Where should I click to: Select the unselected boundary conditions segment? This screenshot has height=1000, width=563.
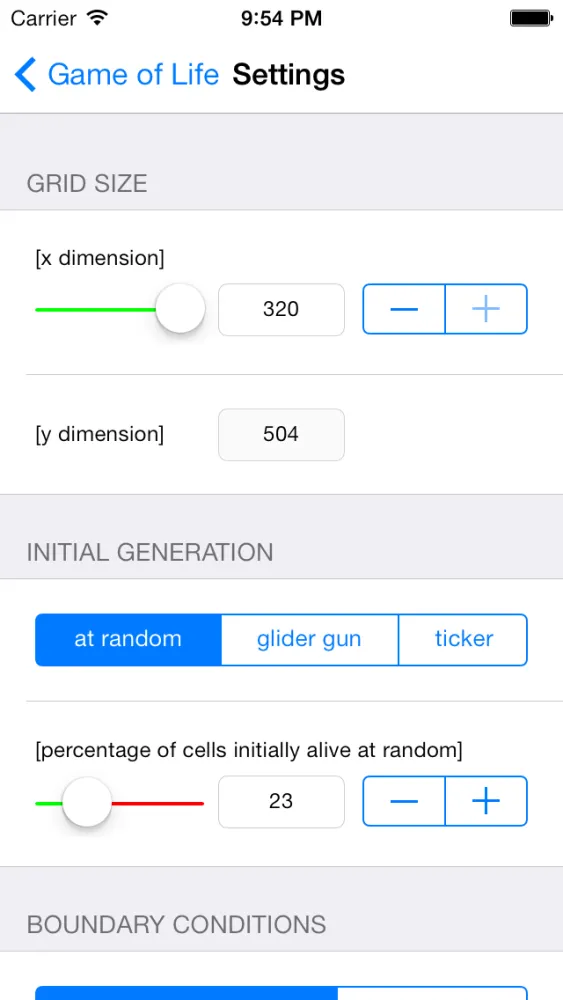tap(432, 993)
